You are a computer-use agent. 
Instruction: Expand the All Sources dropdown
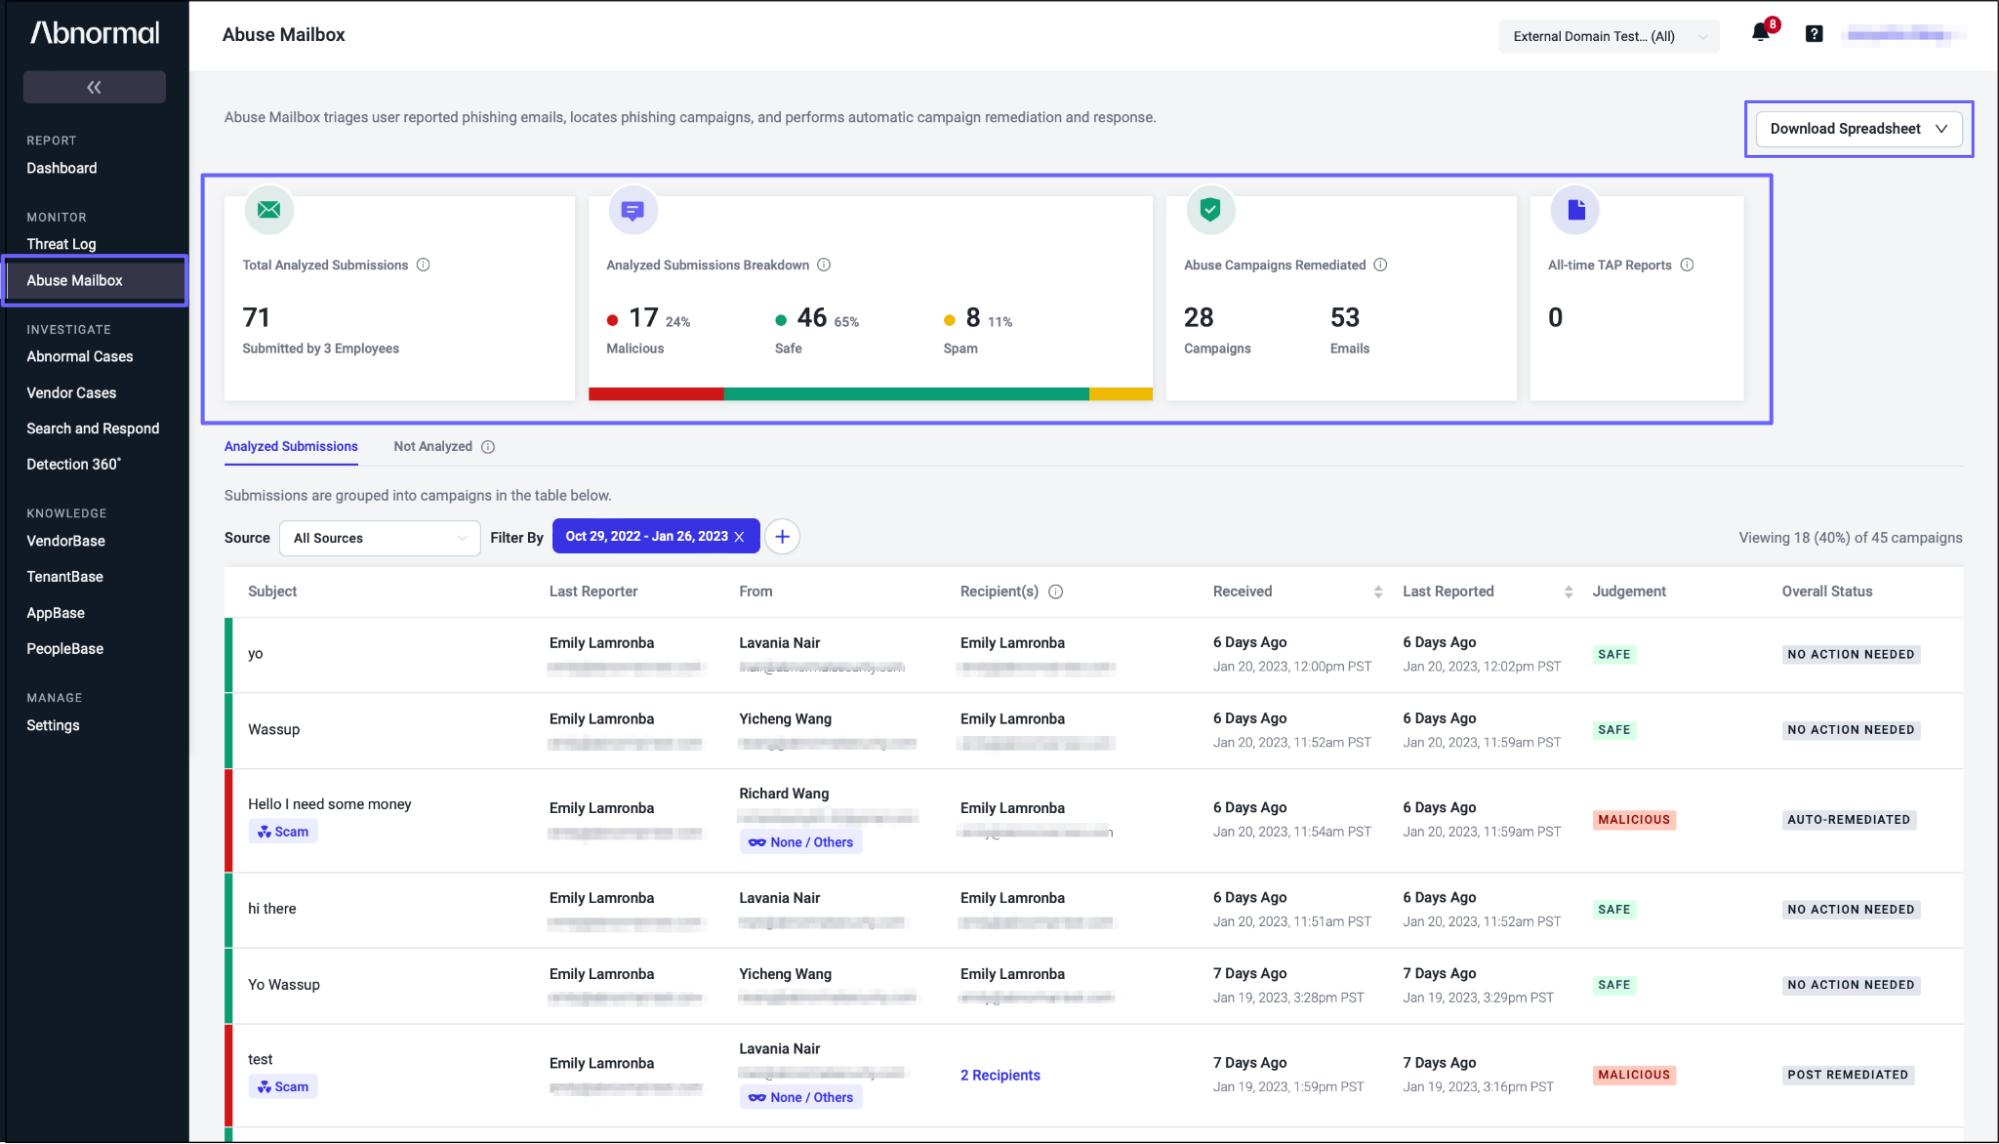click(380, 538)
